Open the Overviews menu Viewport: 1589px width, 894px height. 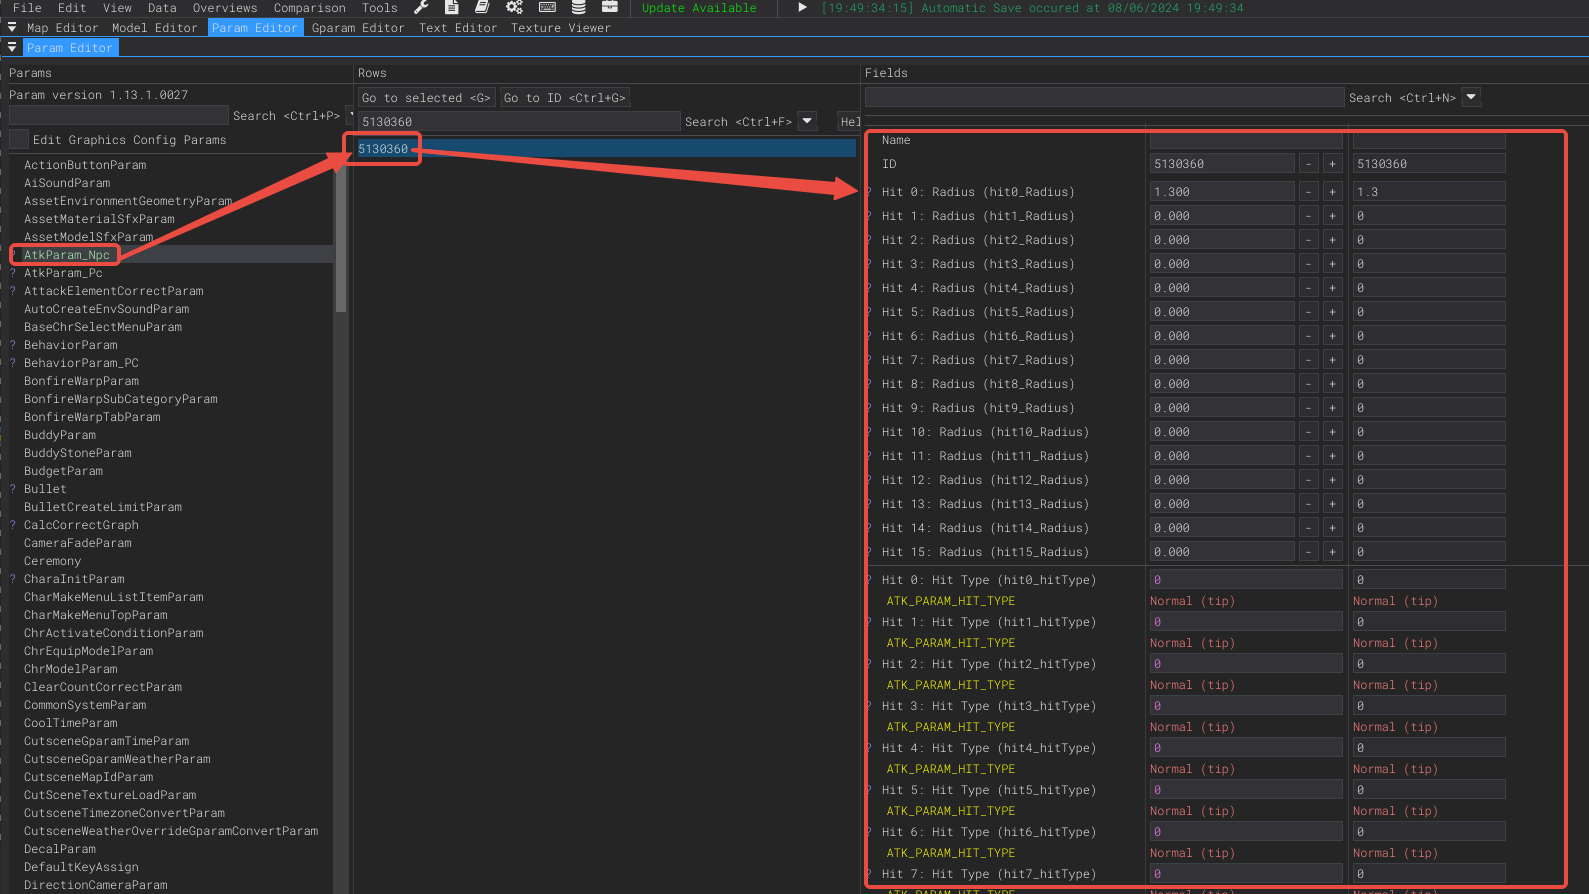(x=225, y=8)
